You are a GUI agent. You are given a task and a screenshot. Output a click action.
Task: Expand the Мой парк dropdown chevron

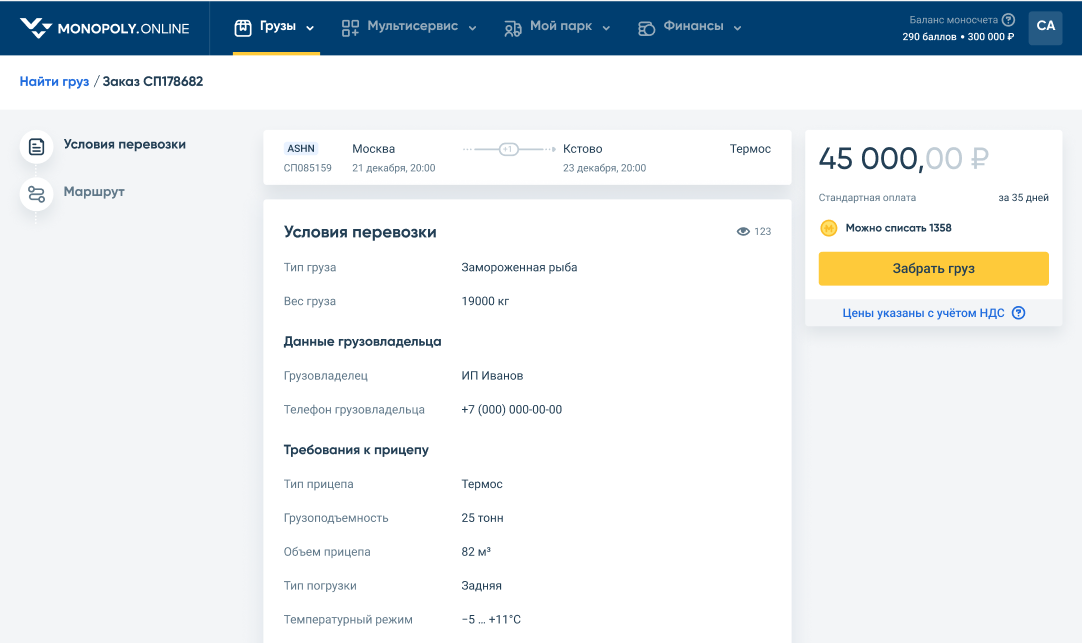tap(607, 28)
